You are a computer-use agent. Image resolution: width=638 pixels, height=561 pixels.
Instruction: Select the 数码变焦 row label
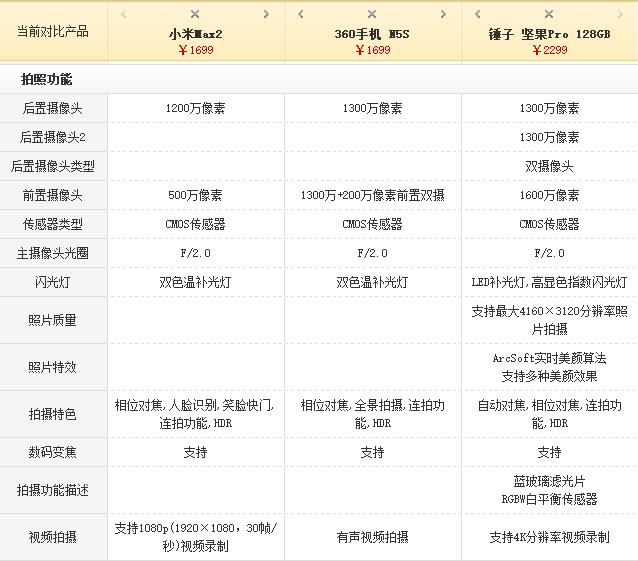coord(53,452)
